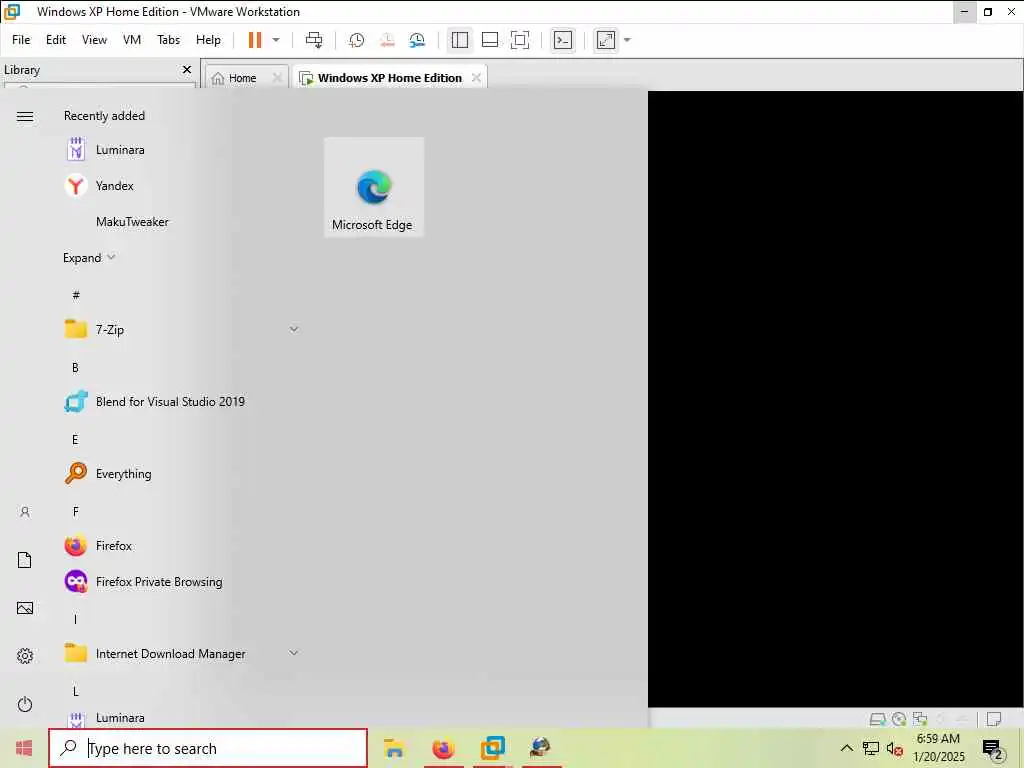This screenshot has width=1024, height=768.
Task: Open the Power button in Start
Action: [x=25, y=704]
